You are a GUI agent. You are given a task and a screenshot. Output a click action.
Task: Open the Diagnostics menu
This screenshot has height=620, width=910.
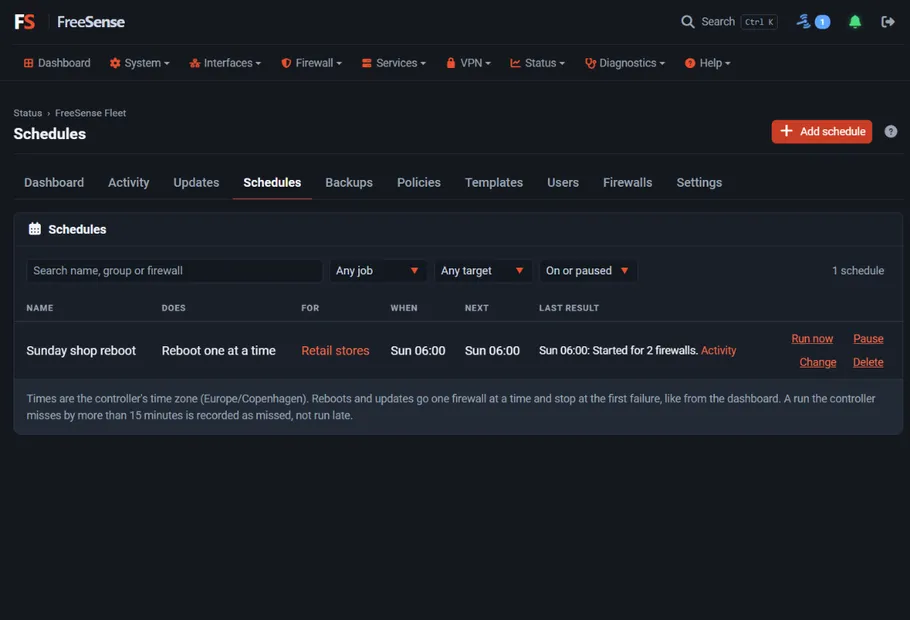click(x=625, y=63)
